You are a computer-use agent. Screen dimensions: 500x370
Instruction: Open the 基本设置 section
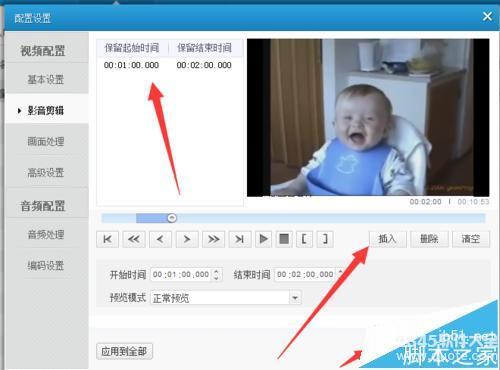click(x=46, y=80)
